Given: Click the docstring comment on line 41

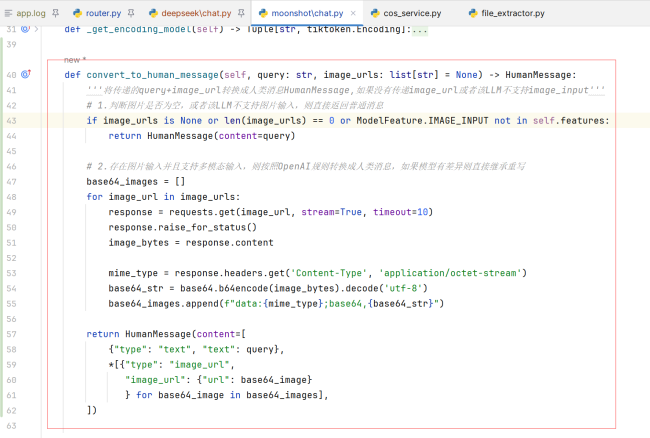Looking at the screenshot, I should pyautogui.click(x=345, y=90).
